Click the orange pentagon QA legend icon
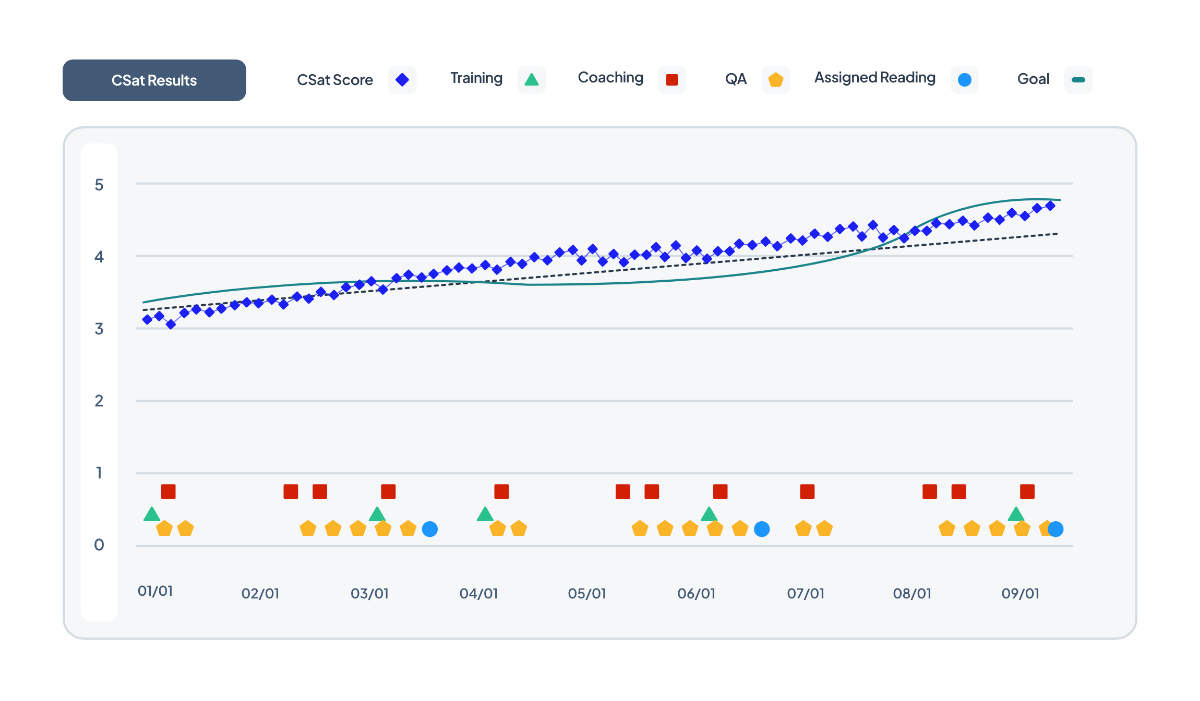Viewport: 1200px width, 701px height. click(776, 80)
